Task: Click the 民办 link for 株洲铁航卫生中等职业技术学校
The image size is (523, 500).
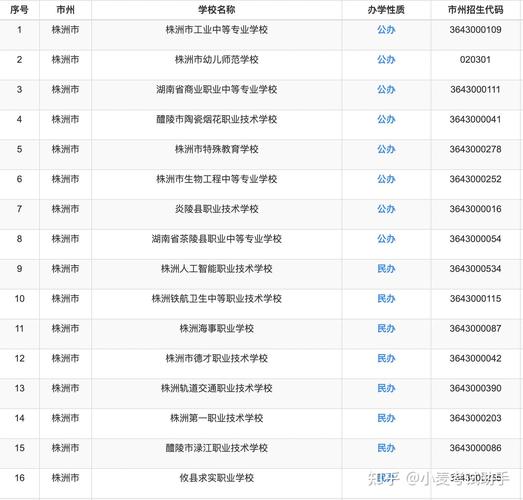Action: 386,299
